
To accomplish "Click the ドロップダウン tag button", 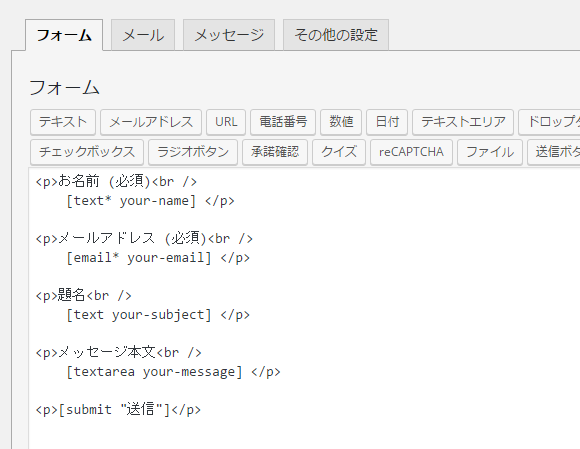I will (x=549, y=122).
